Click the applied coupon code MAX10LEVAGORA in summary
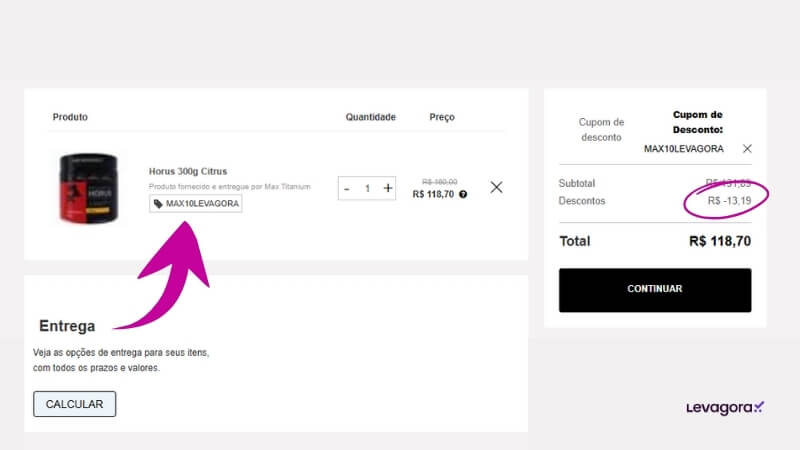 683,149
